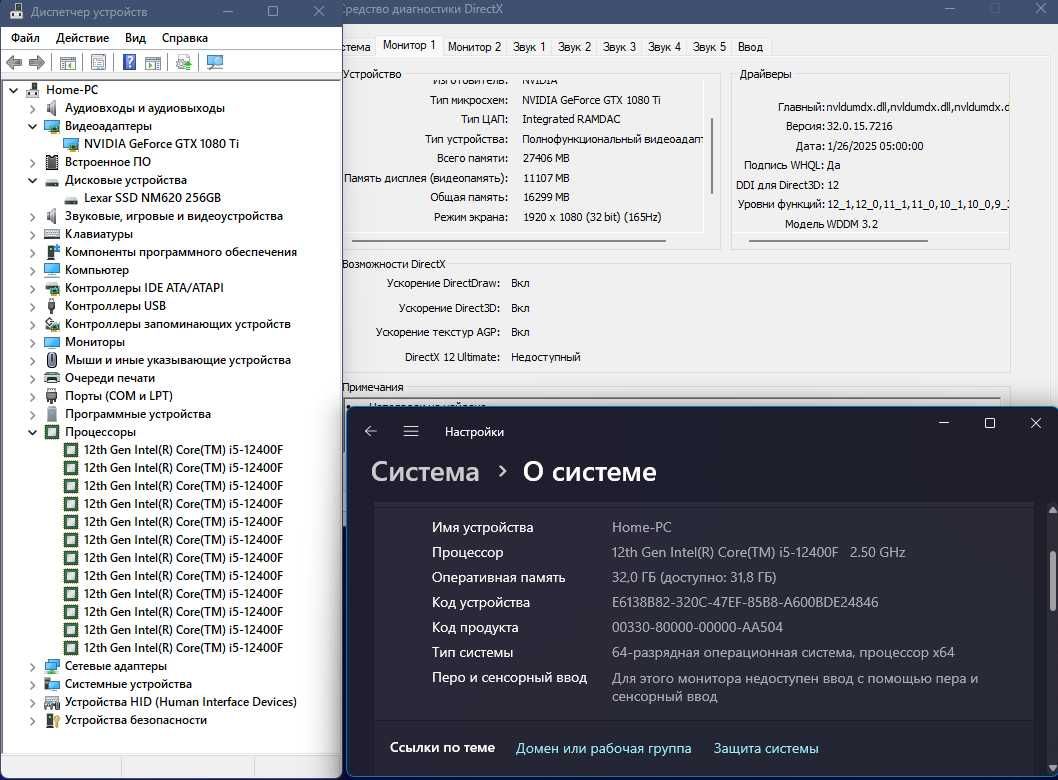Open the Файл menu in Device Manager

pyautogui.click(x=25, y=38)
